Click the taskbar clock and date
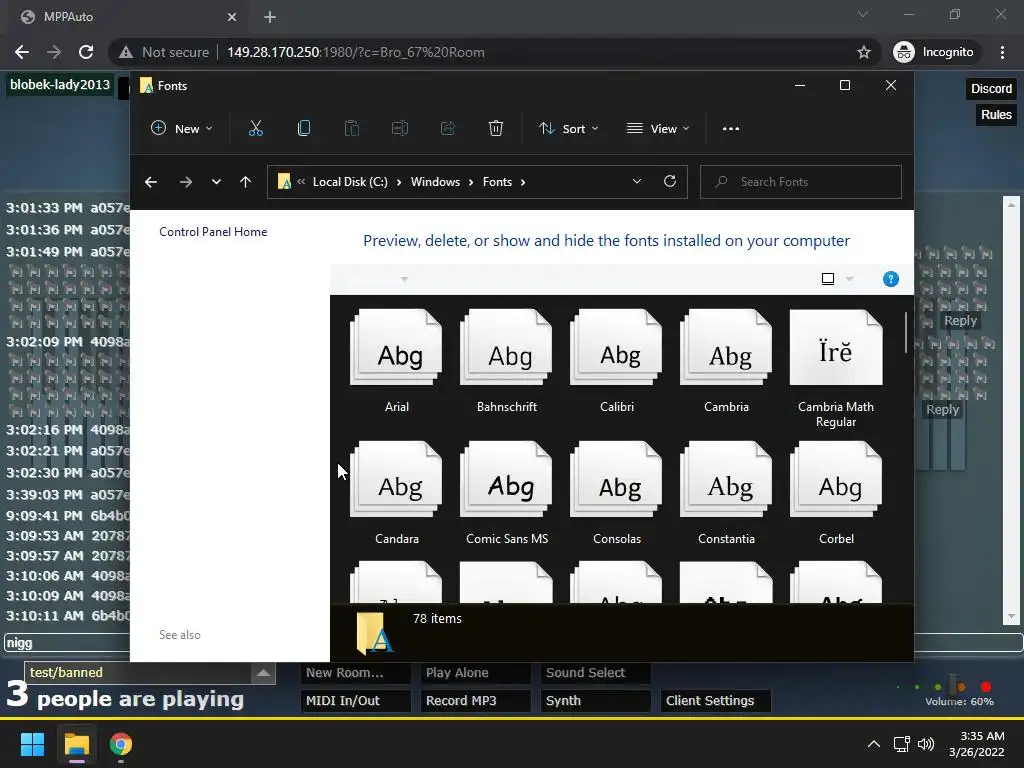The image size is (1024, 768). click(x=976, y=744)
